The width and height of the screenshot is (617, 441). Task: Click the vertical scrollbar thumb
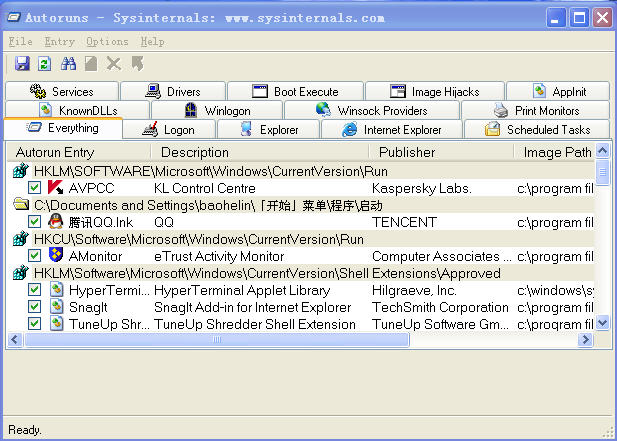(602, 171)
